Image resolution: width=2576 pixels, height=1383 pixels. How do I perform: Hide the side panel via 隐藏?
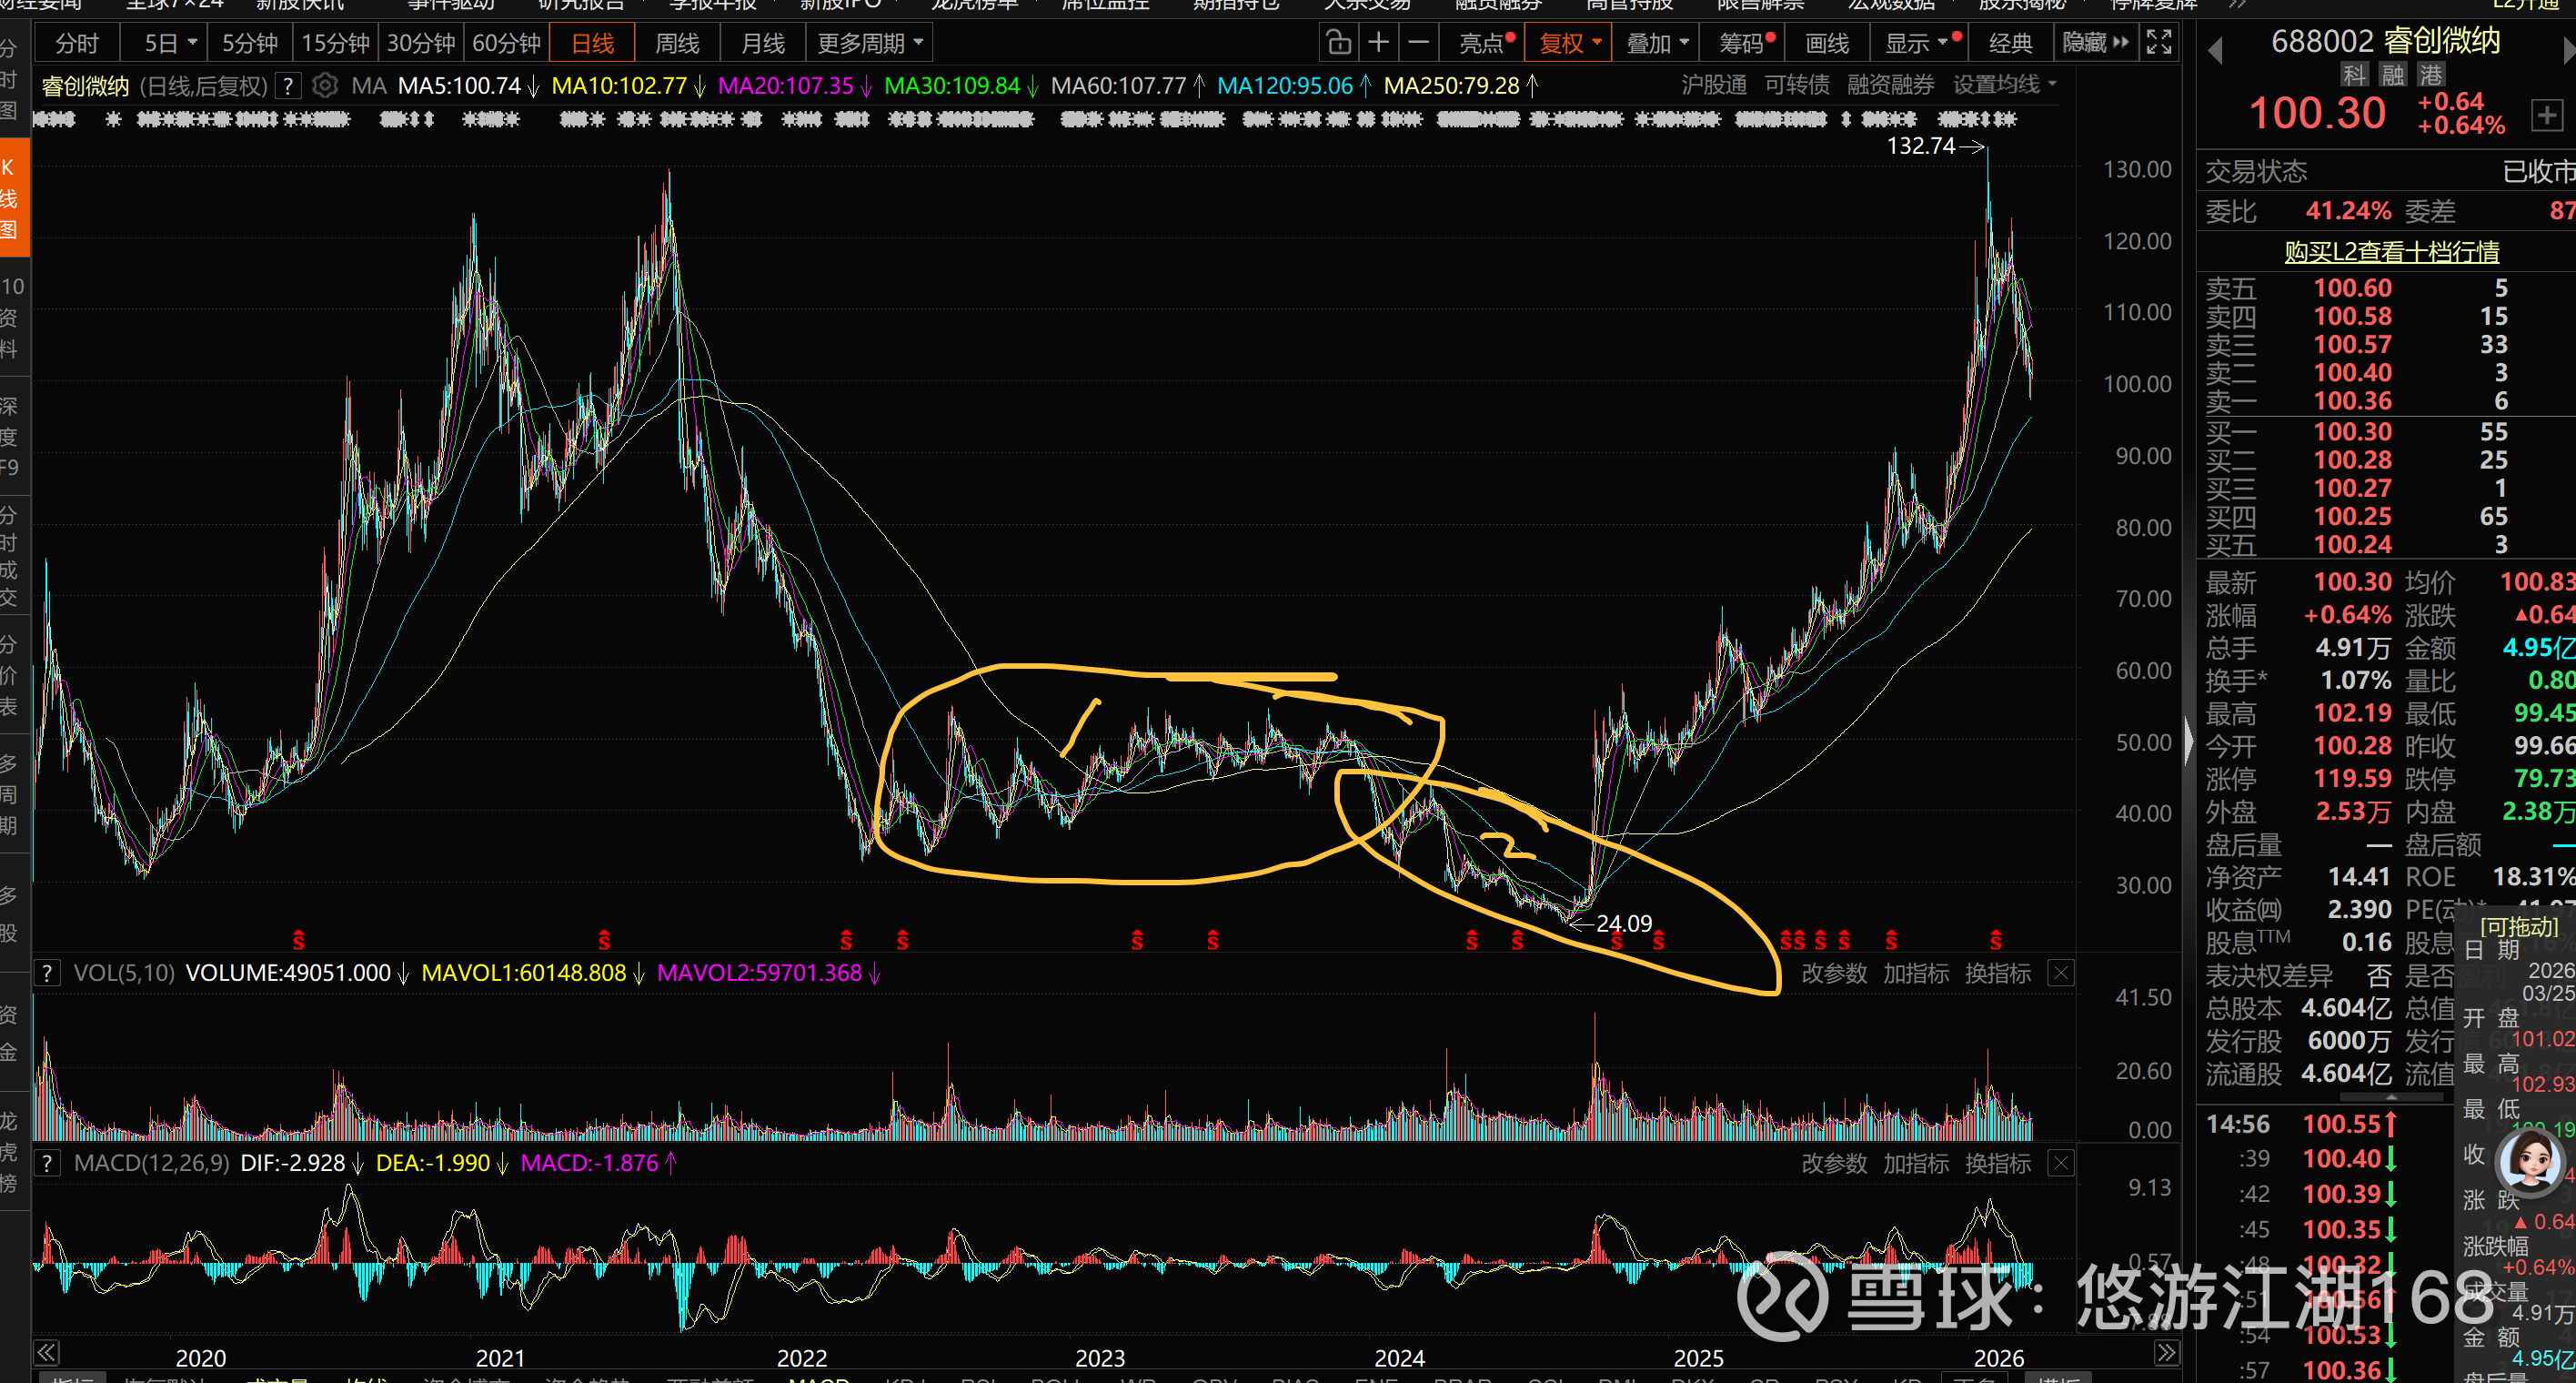pos(2094,43)
